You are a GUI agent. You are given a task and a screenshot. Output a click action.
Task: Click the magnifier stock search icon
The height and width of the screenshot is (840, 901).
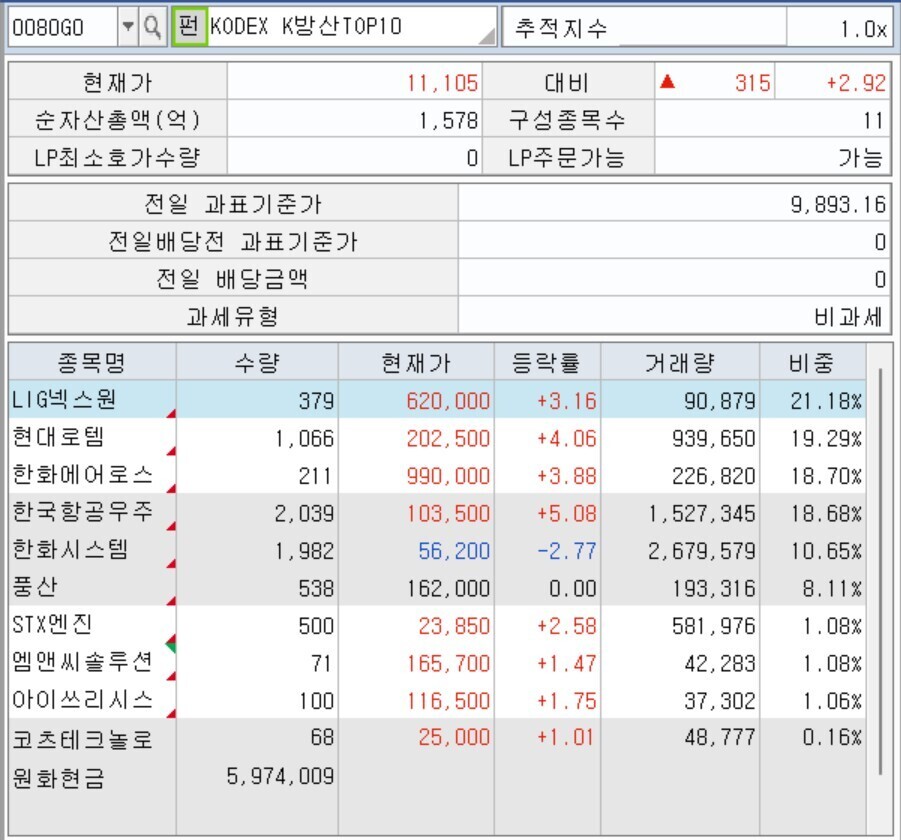[153, 26]
